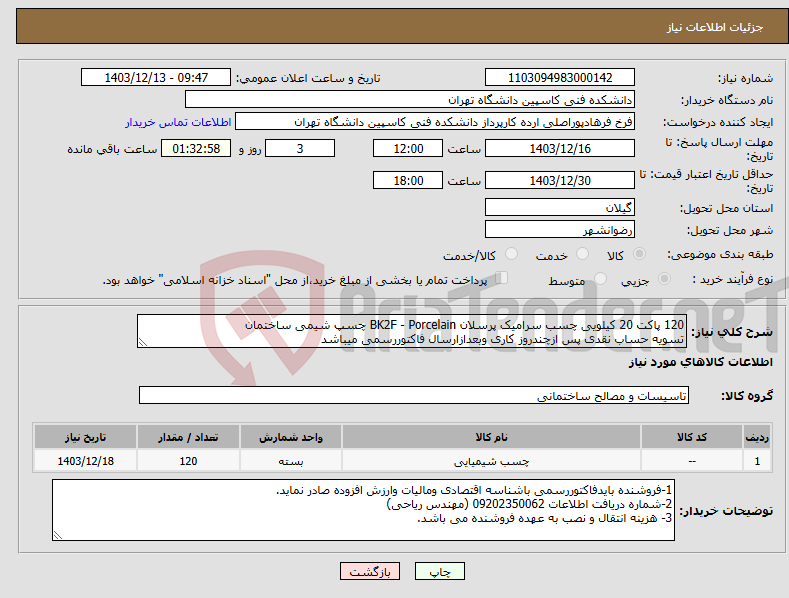The width and height of the screenshot is (789, 598).
Task: Click the response deadline time 12:00
Action: click(408, 148)
